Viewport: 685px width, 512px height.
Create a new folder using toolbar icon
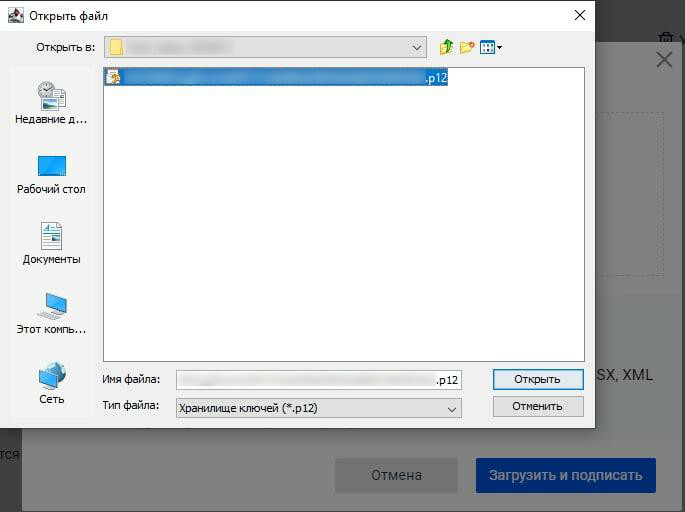pos(467,47)
